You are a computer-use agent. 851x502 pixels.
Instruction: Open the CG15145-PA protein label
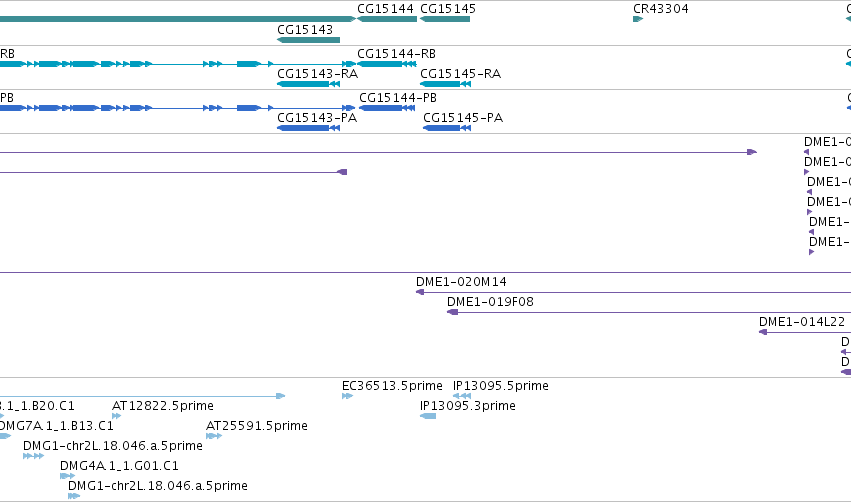(x=463, y=118)
